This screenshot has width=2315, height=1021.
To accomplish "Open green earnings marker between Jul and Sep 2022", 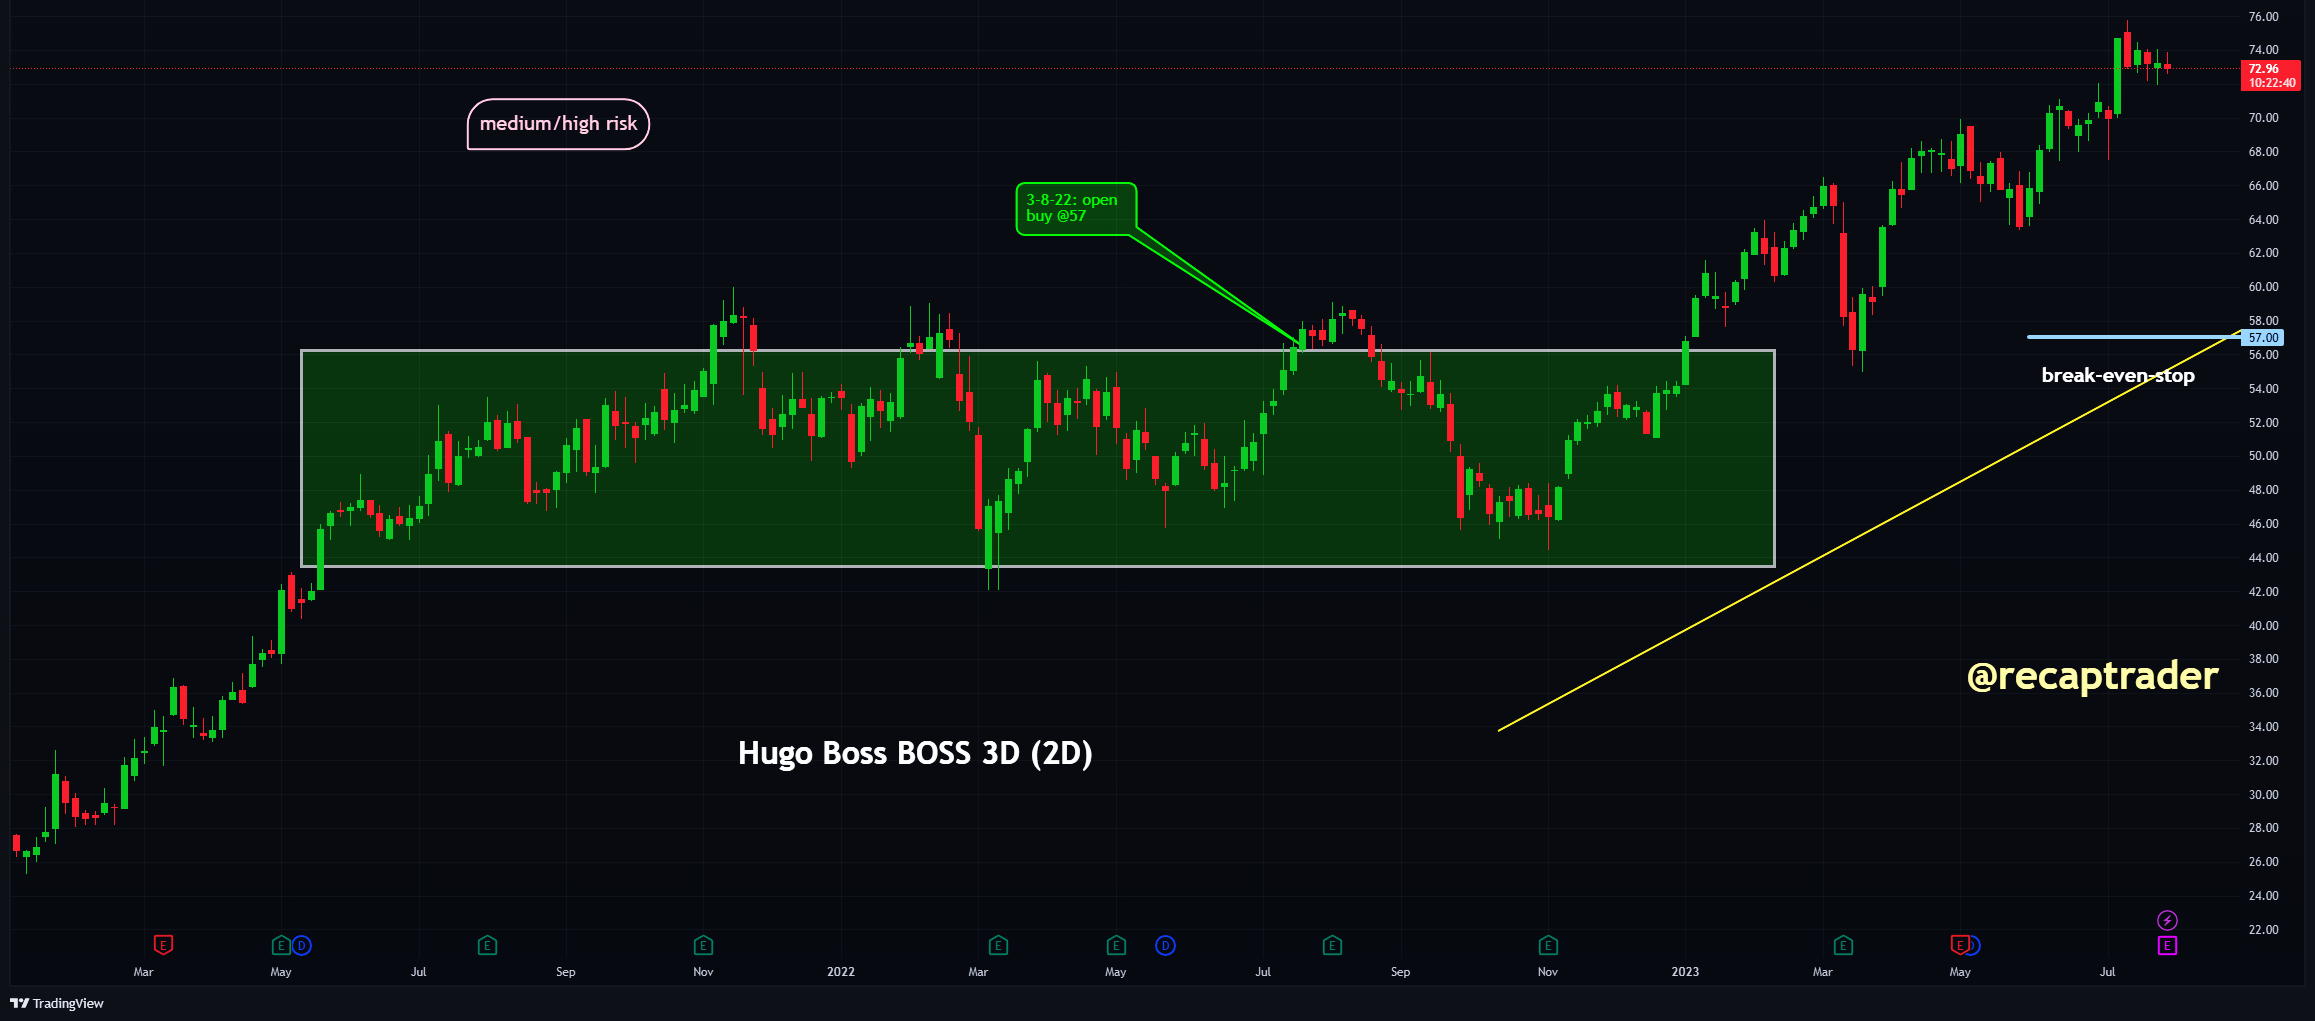I will click(1332, 945).
